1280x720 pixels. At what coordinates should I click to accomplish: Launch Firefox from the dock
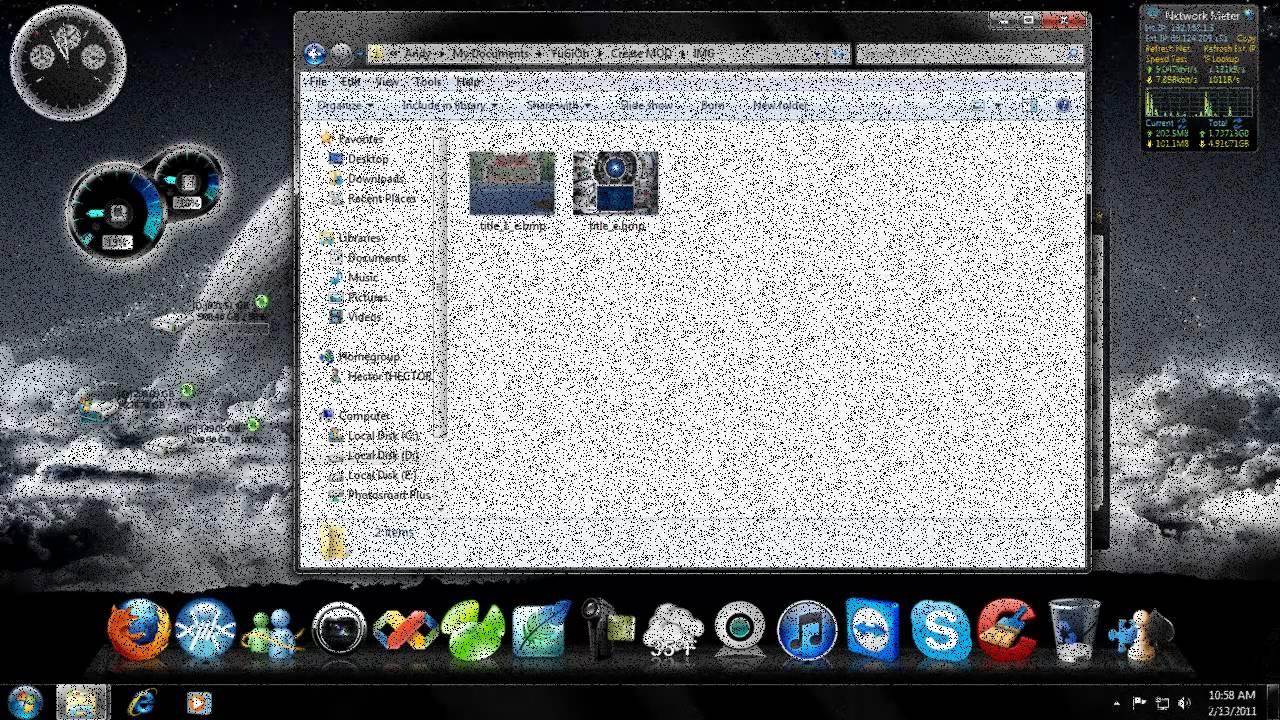coord(139,630)
